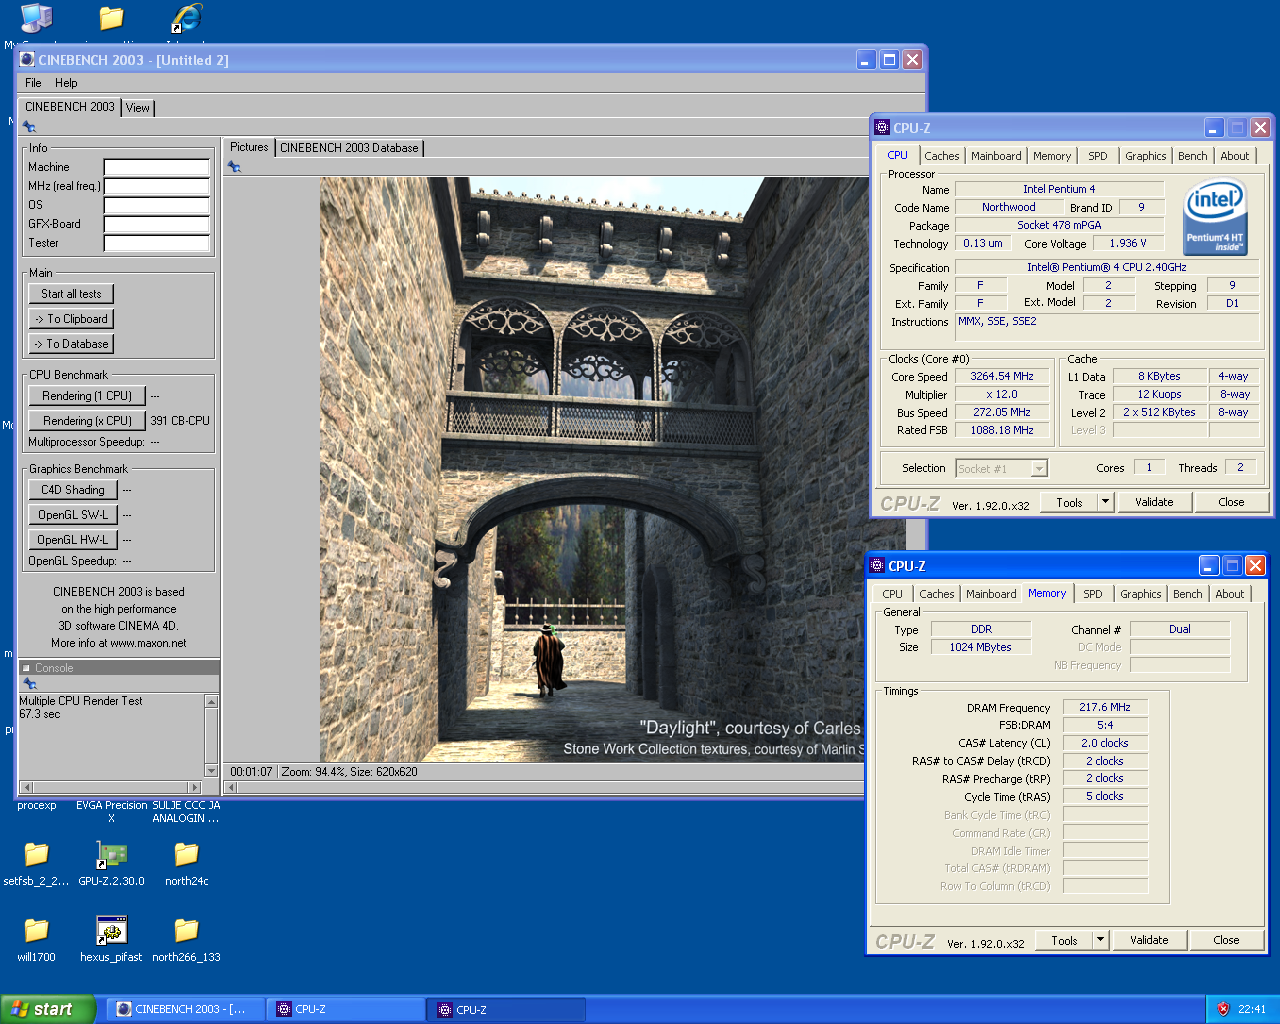Start the OpenGL SW-L test
Image resolution: width=1280 pixels, height=1024 pixels.
point(73,515)
